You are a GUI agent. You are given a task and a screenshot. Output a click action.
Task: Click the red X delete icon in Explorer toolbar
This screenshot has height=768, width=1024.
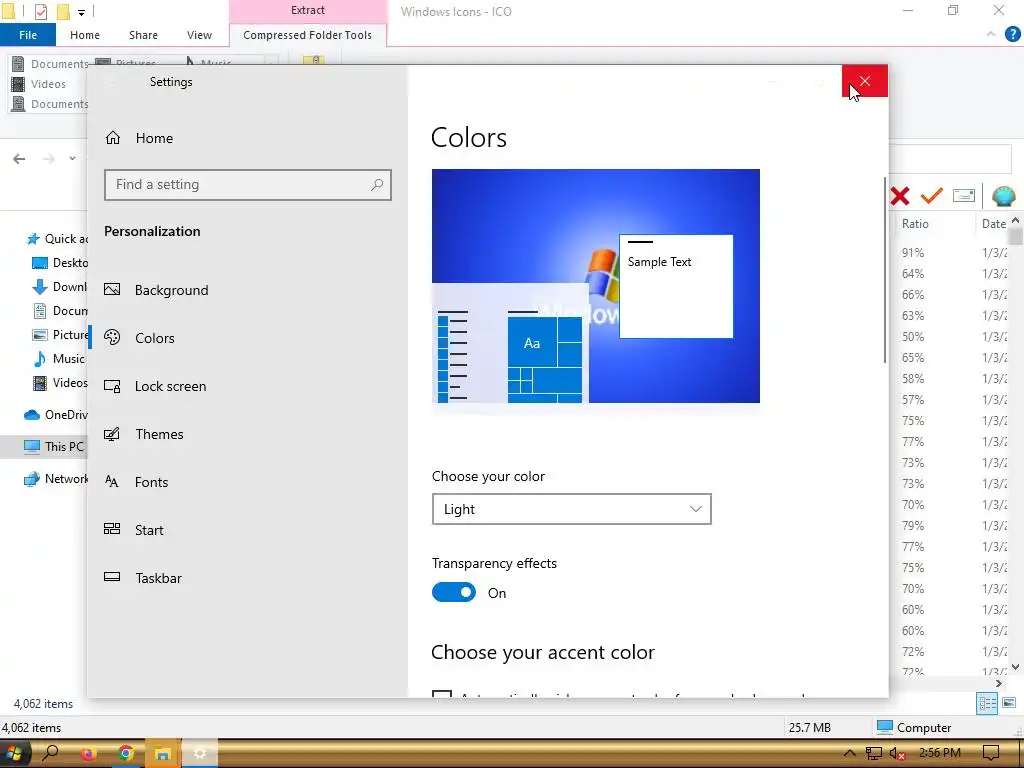click(x=900, y=196)
